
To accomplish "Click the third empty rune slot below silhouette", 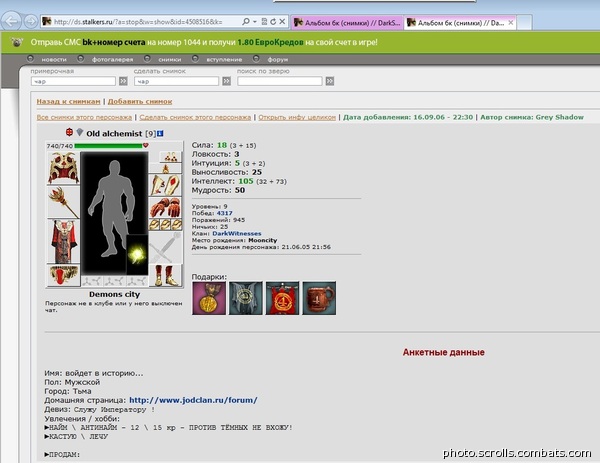I will pyautogui.click(x=137, y=281).
